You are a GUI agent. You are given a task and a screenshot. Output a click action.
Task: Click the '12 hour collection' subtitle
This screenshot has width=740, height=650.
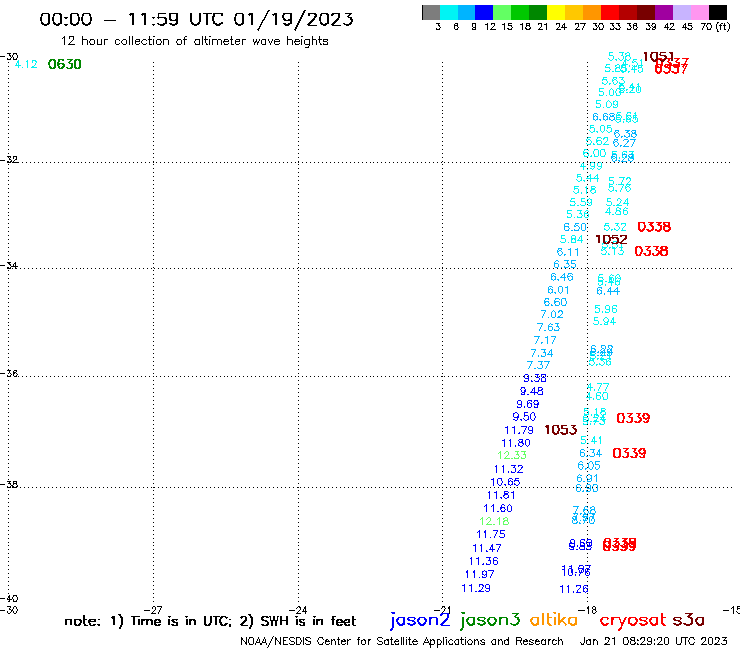(194, 41)
